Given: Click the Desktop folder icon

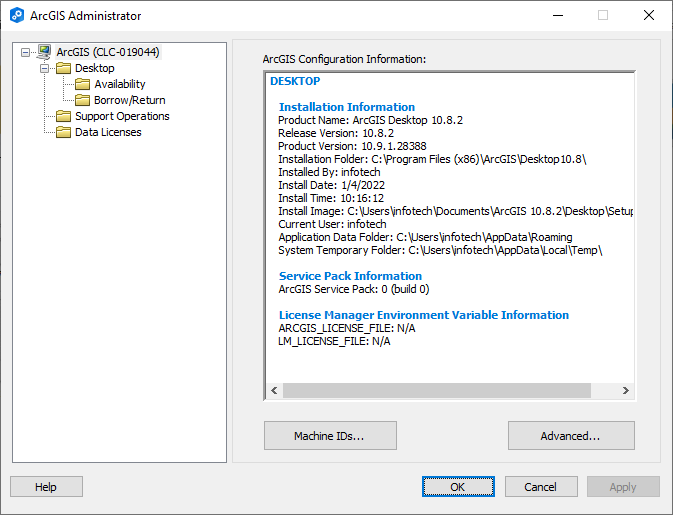Looking at the screenshot, I should (x=64, y=68).
